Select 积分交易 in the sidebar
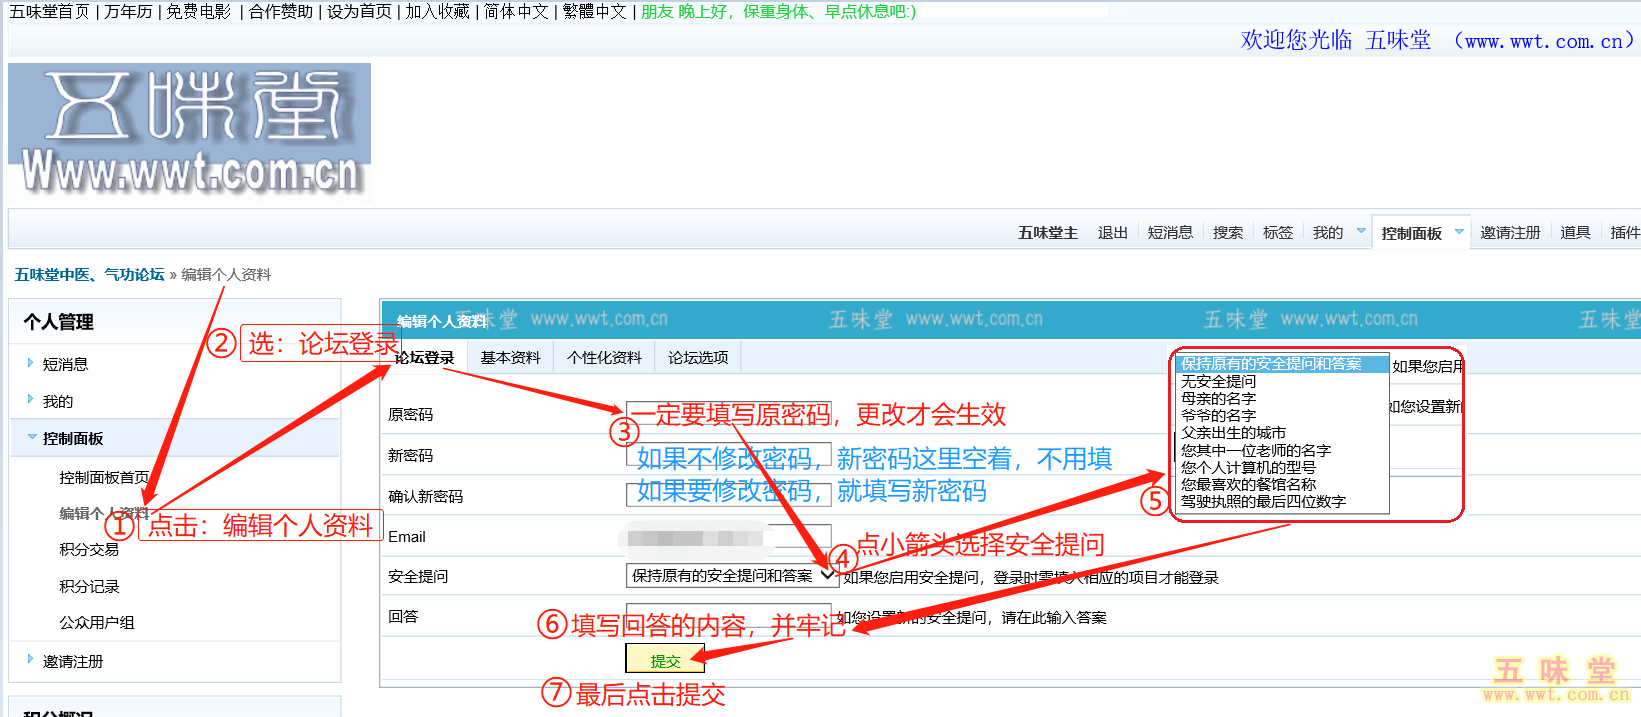The image size is (1641, 717). 89,549
